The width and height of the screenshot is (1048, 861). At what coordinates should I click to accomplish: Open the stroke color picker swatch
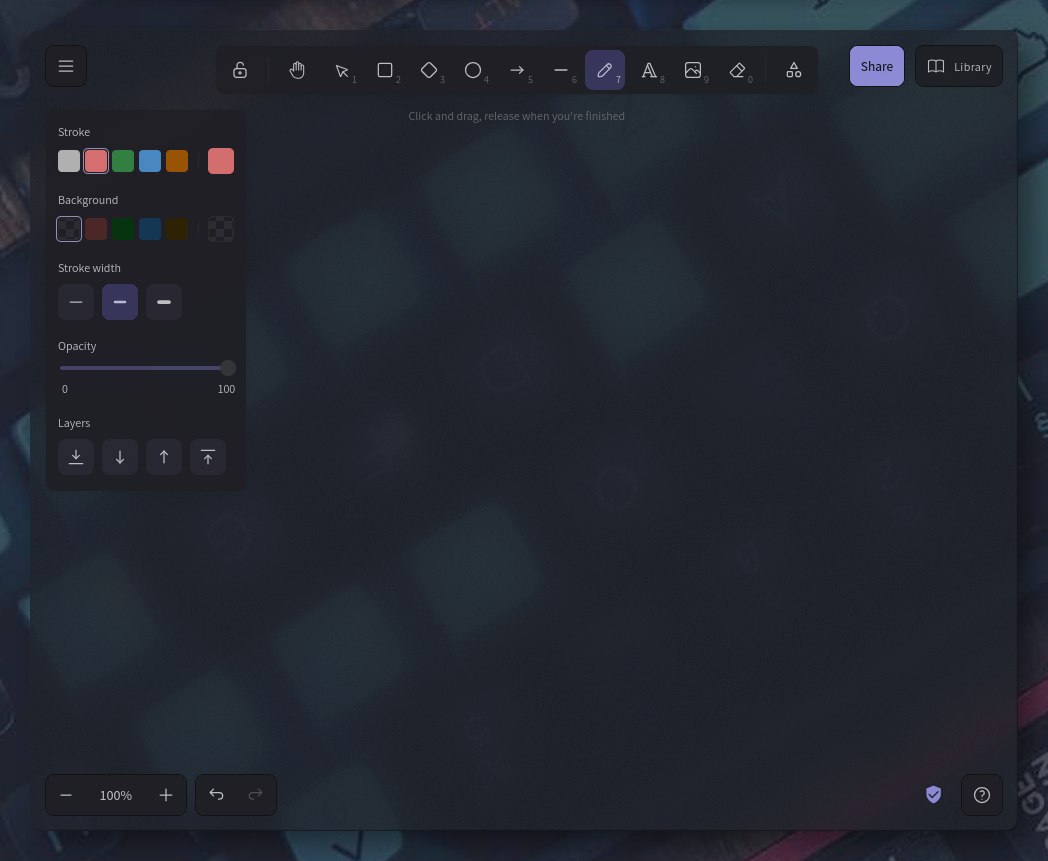(x=221, y=161)
